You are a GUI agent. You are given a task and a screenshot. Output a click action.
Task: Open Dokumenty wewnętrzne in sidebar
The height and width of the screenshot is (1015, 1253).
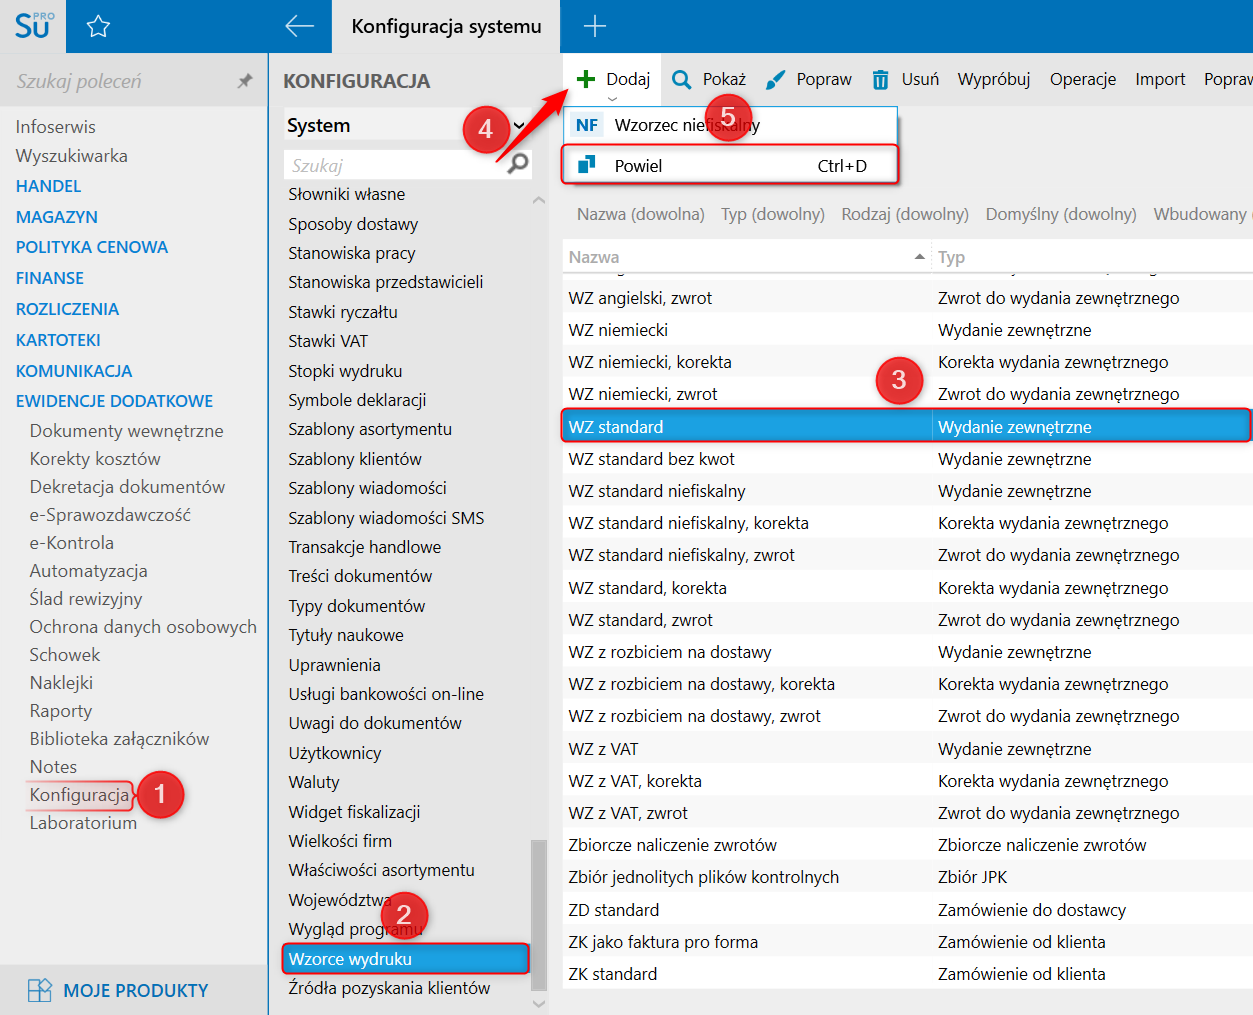point(126,431)
